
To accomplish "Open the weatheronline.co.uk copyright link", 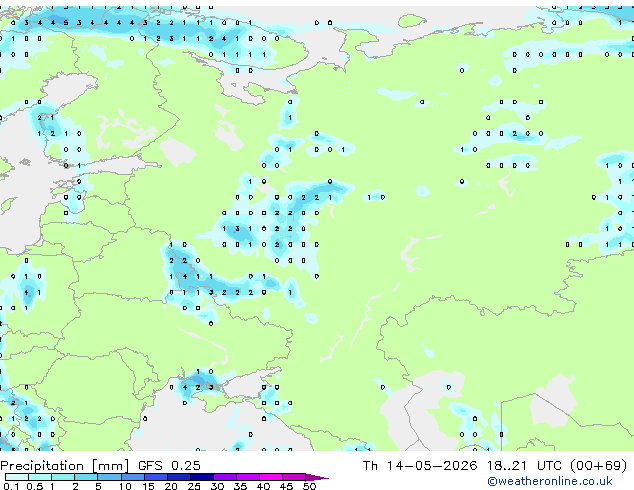I will click(550, 481).
